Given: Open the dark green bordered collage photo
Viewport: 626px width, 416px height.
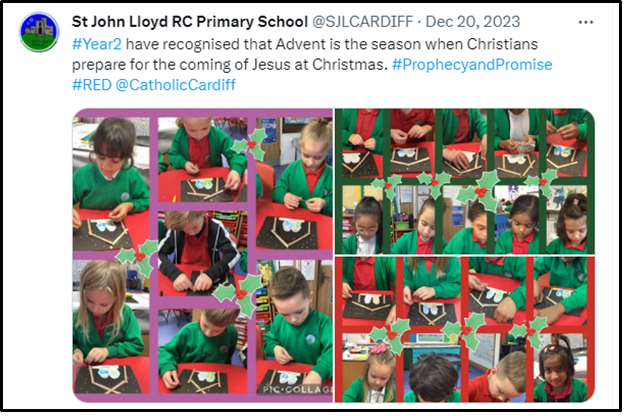Looking at the screenshot, I should click(x=465, y=181).
